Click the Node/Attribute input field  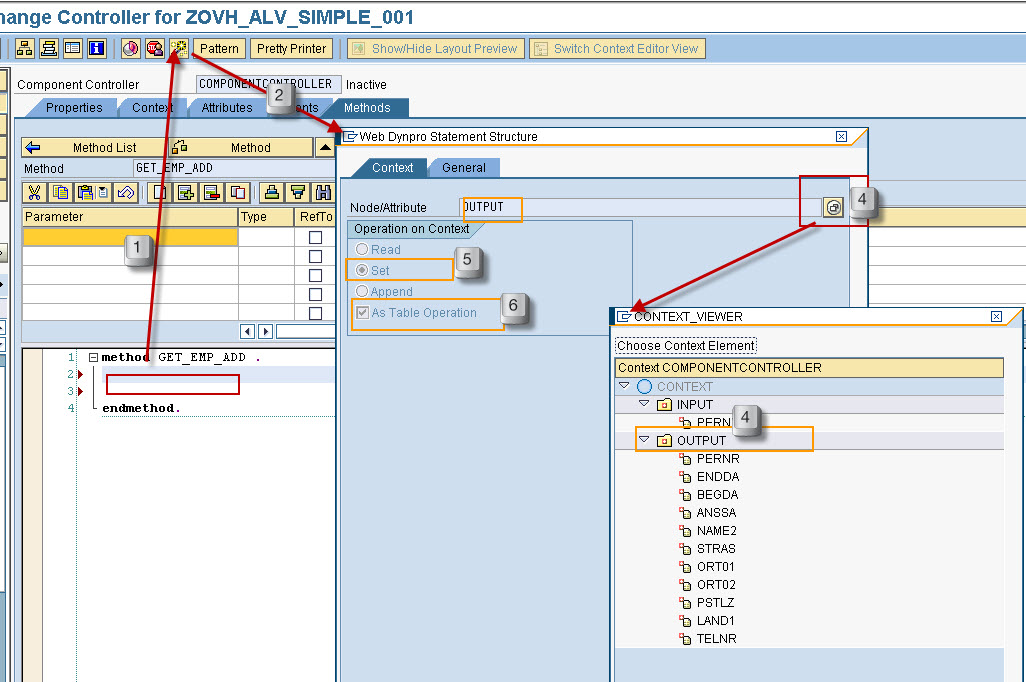pyautogui.click(x=641, y=207)
